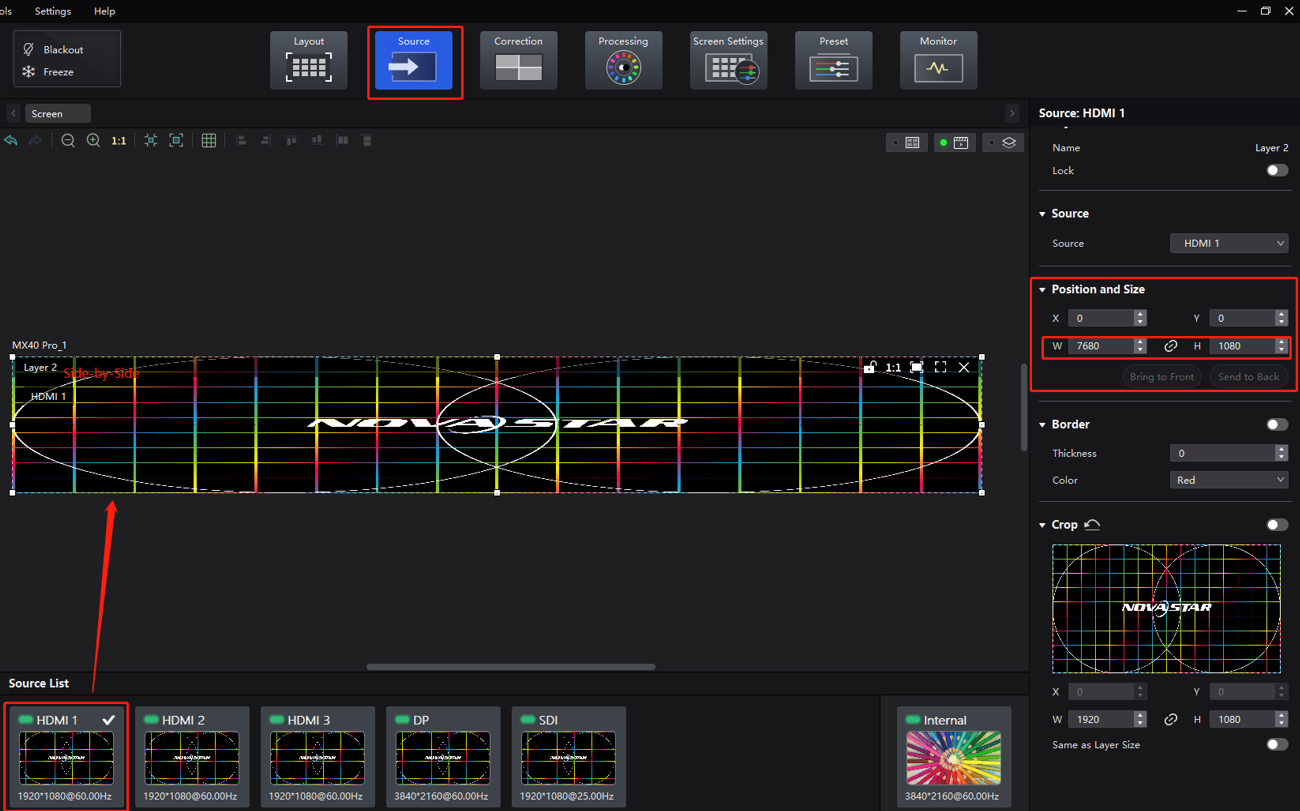Adjust the layer H 1080 stepper
Image resolution: width=1300 pixels, height=811 pixels.
(1281, 346)
